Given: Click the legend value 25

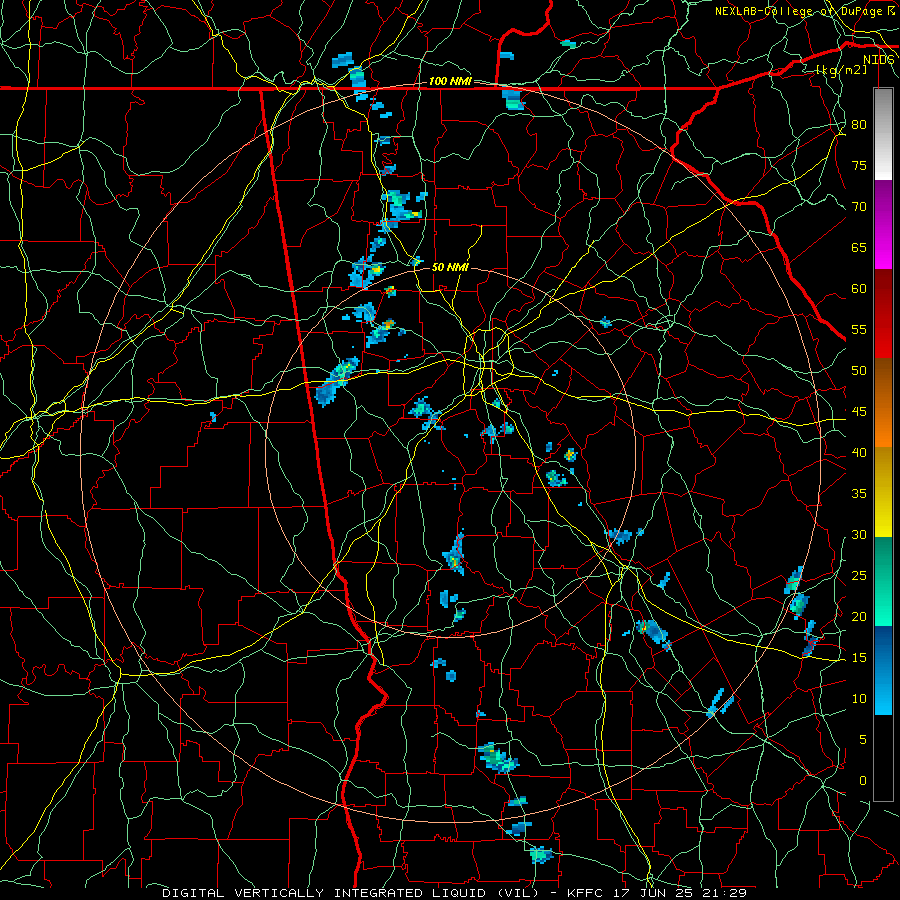Looking at the screenshot, I should pyautogui.click(x=859, y=576).
